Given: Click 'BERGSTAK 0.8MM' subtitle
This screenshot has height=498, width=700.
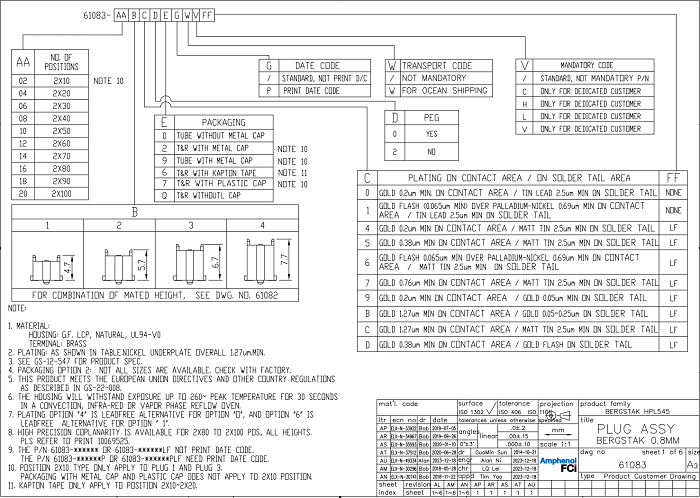Looking at the screenshot, I should point(638,440).
